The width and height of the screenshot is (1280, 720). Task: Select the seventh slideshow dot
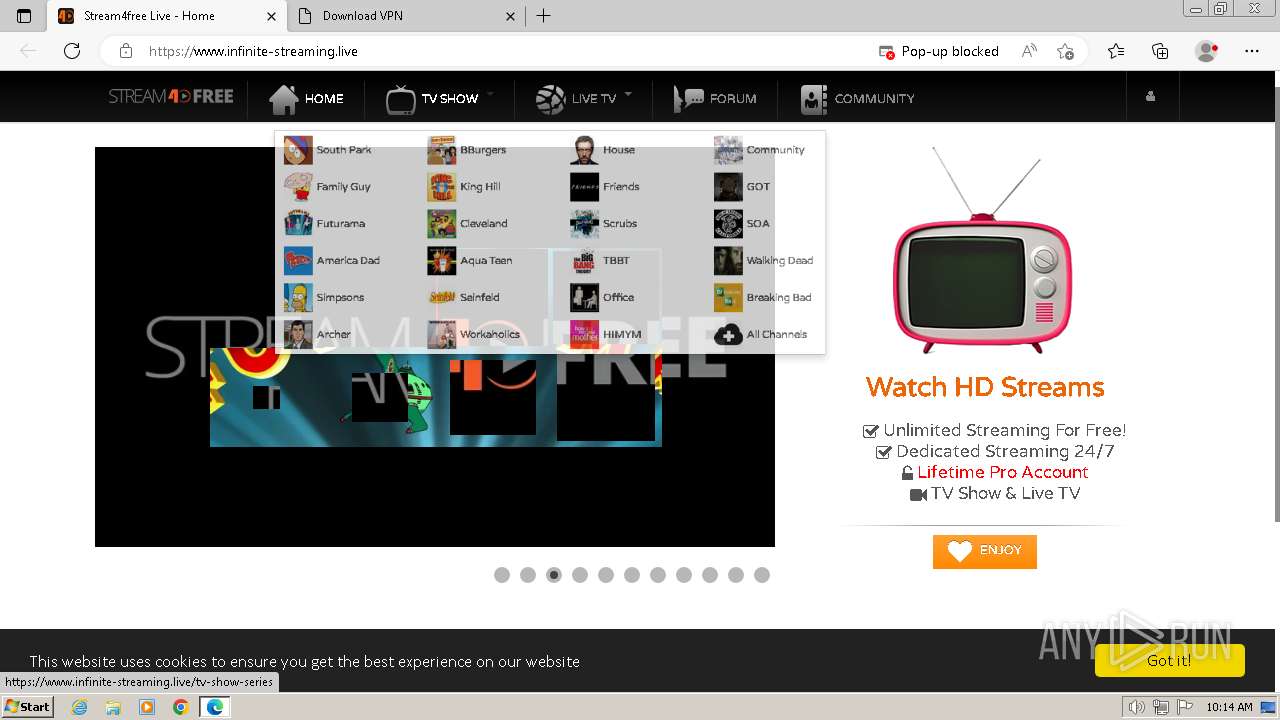[x=658, y=575]
